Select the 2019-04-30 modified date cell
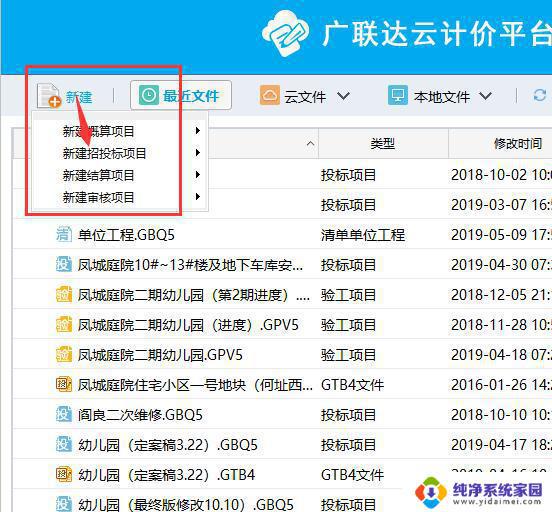Screen dimensions: 552x512 click(x=502, y=265)
